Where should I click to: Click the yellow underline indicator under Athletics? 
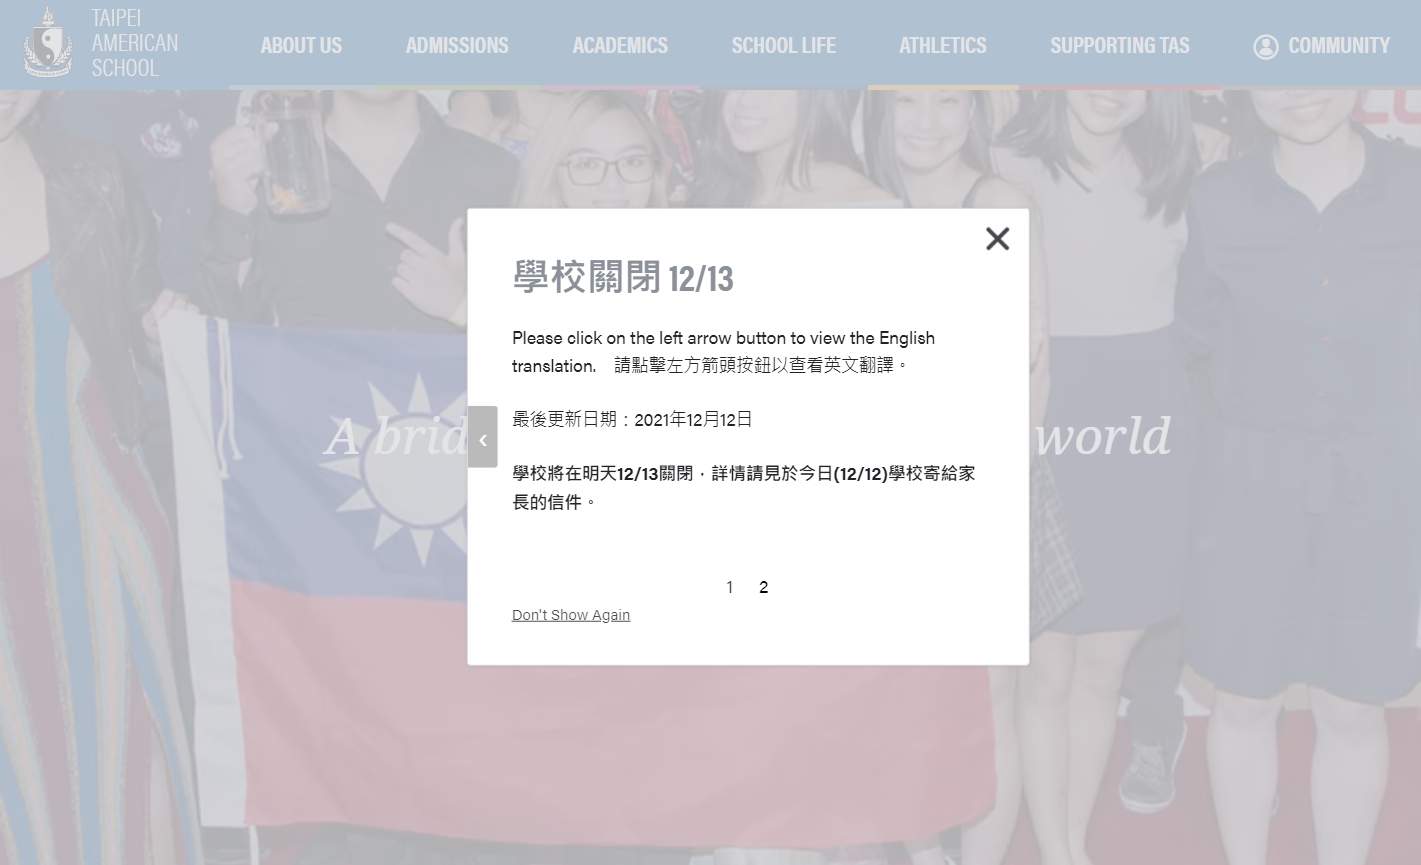[942, 88]
